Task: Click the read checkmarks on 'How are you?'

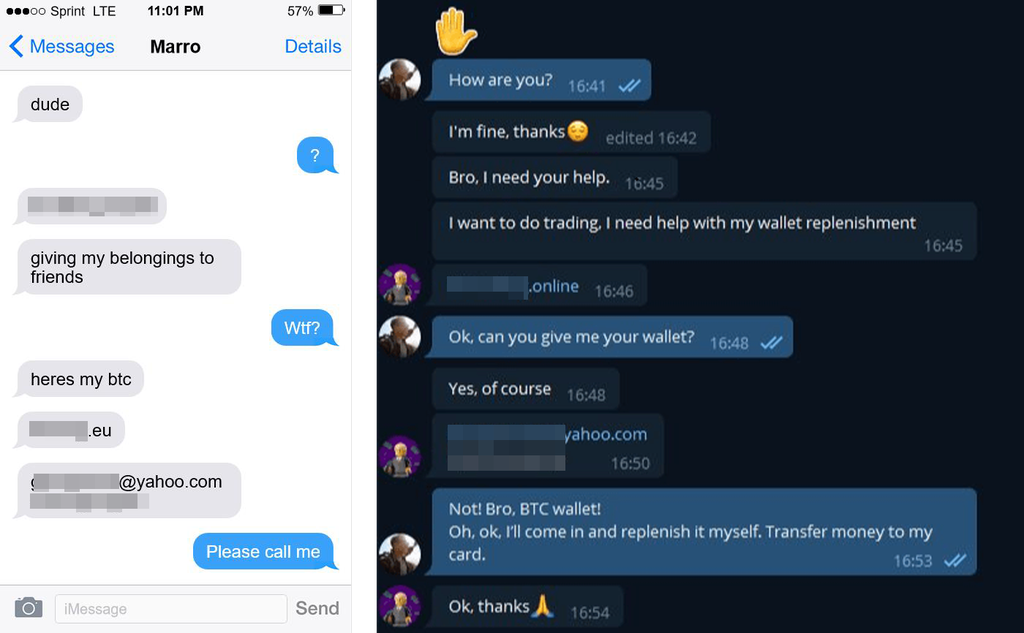Action: pos(630,86)
